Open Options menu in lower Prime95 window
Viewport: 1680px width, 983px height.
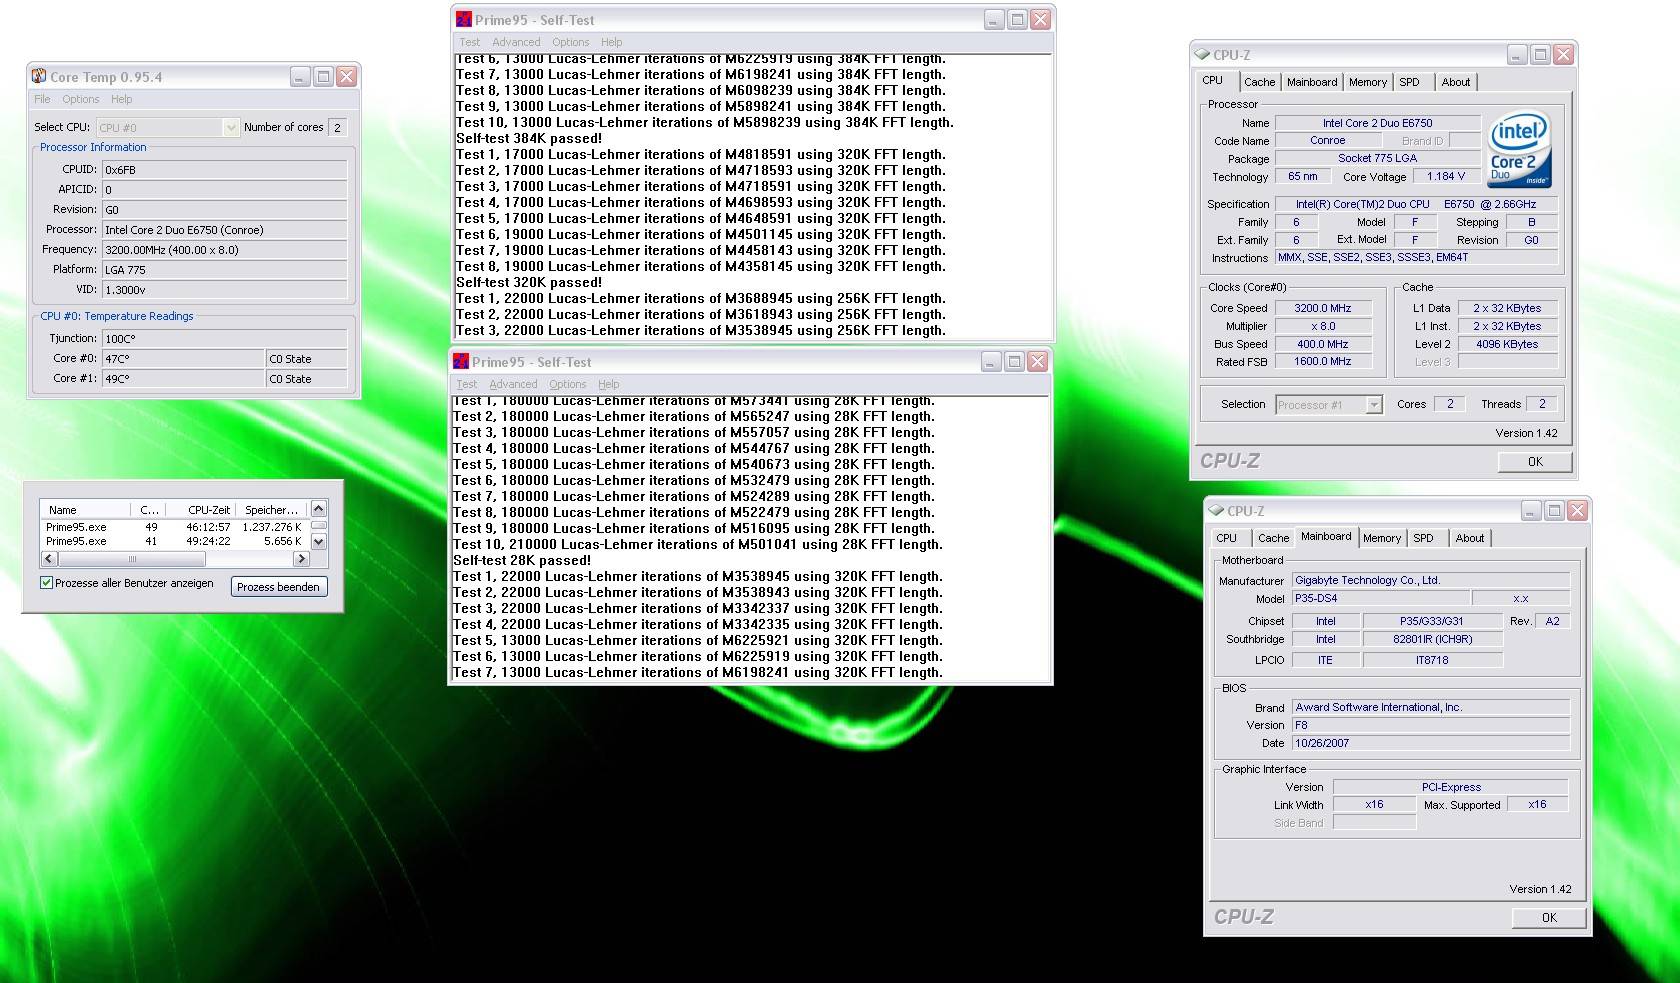(x=567, y=384)
